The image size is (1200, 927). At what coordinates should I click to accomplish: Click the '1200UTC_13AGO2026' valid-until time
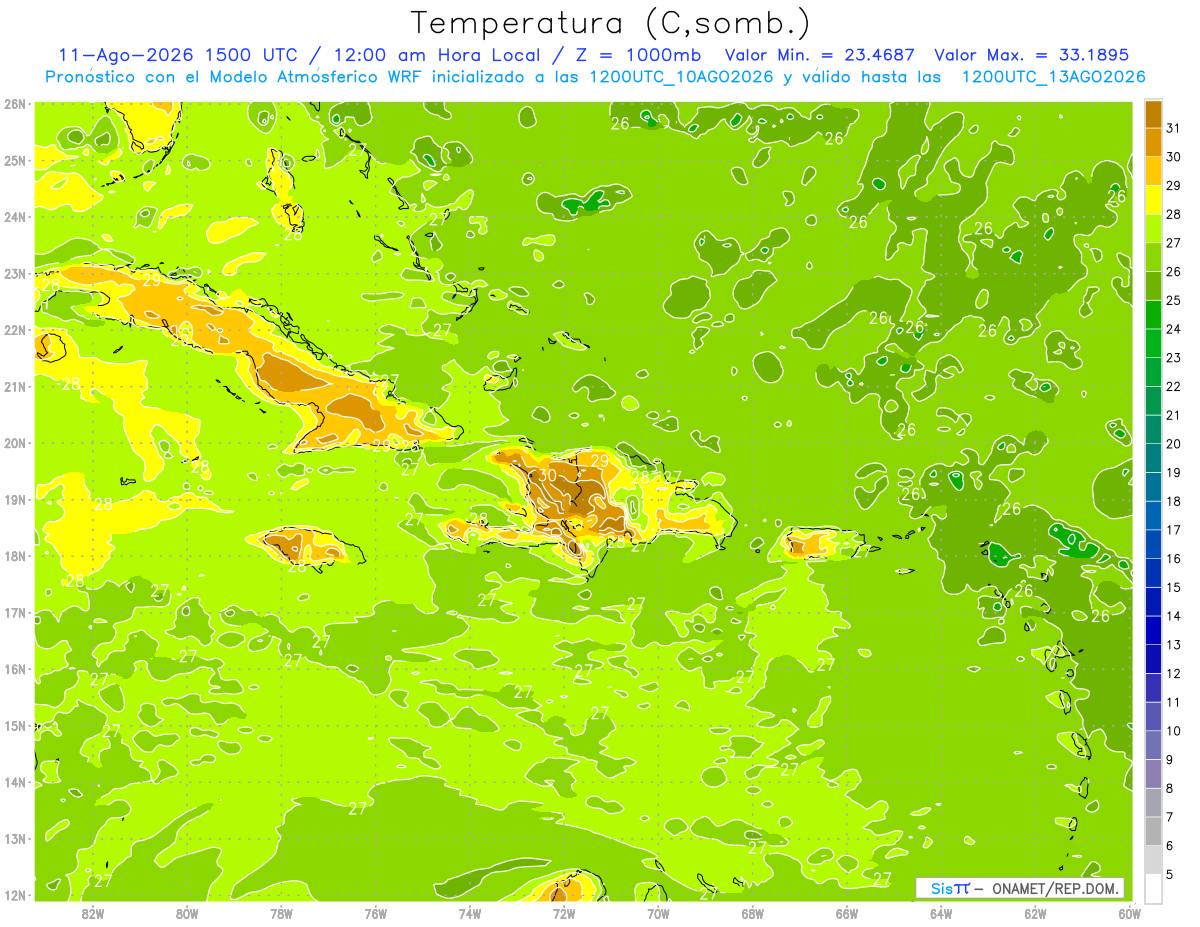click(x=1053, y=77)
